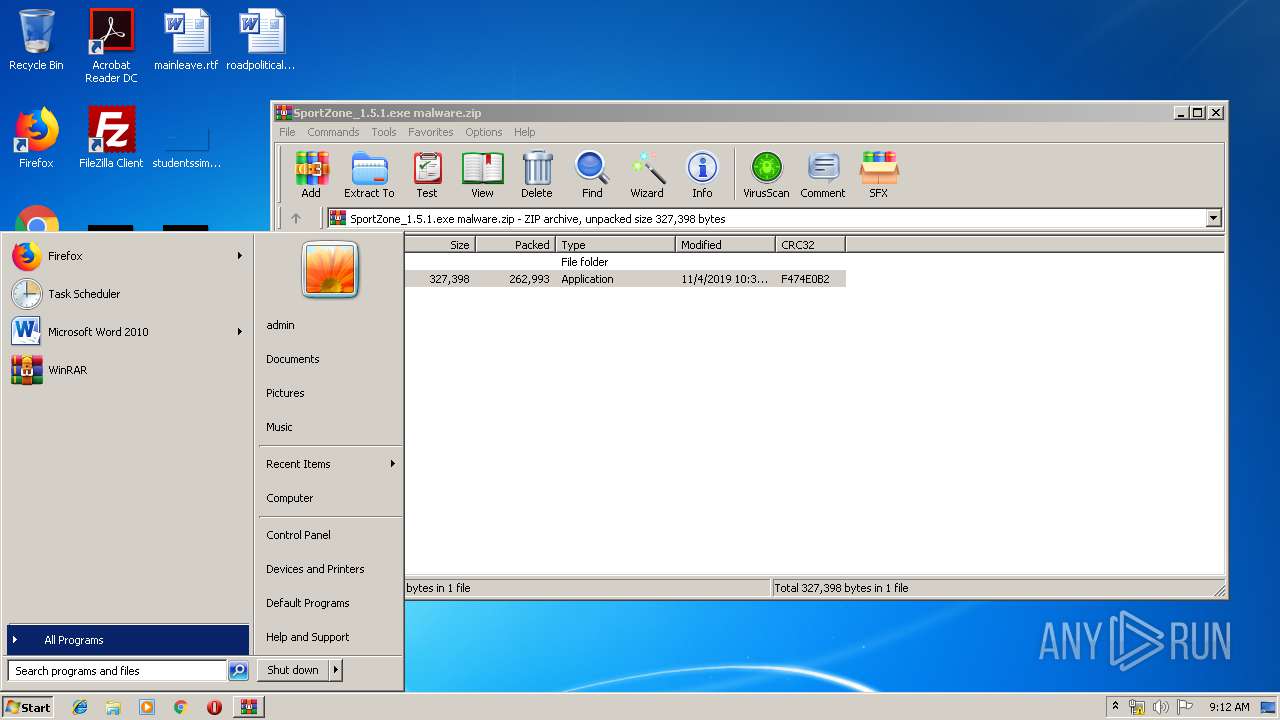Open the Comment tool
The width and height of the screenshot is (1280, 720).
click(x=823, y=175)
